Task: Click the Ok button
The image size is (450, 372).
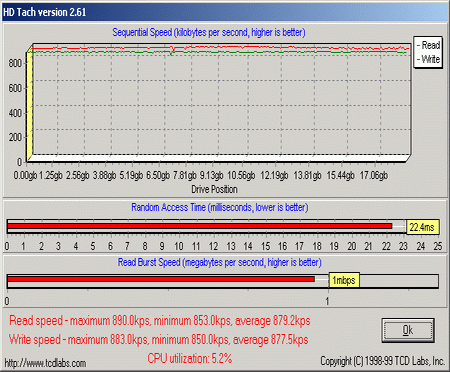Action: tap(408, 330)
